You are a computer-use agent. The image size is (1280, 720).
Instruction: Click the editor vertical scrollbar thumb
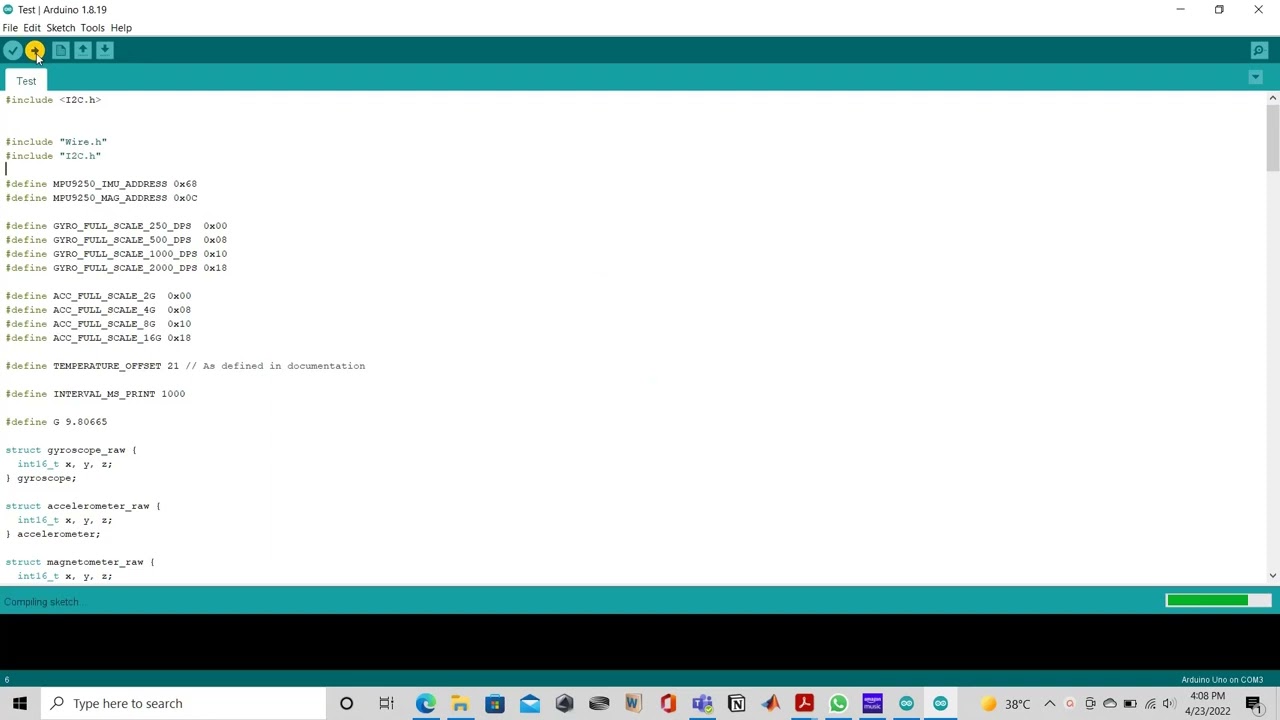[x=1273, y=138]
